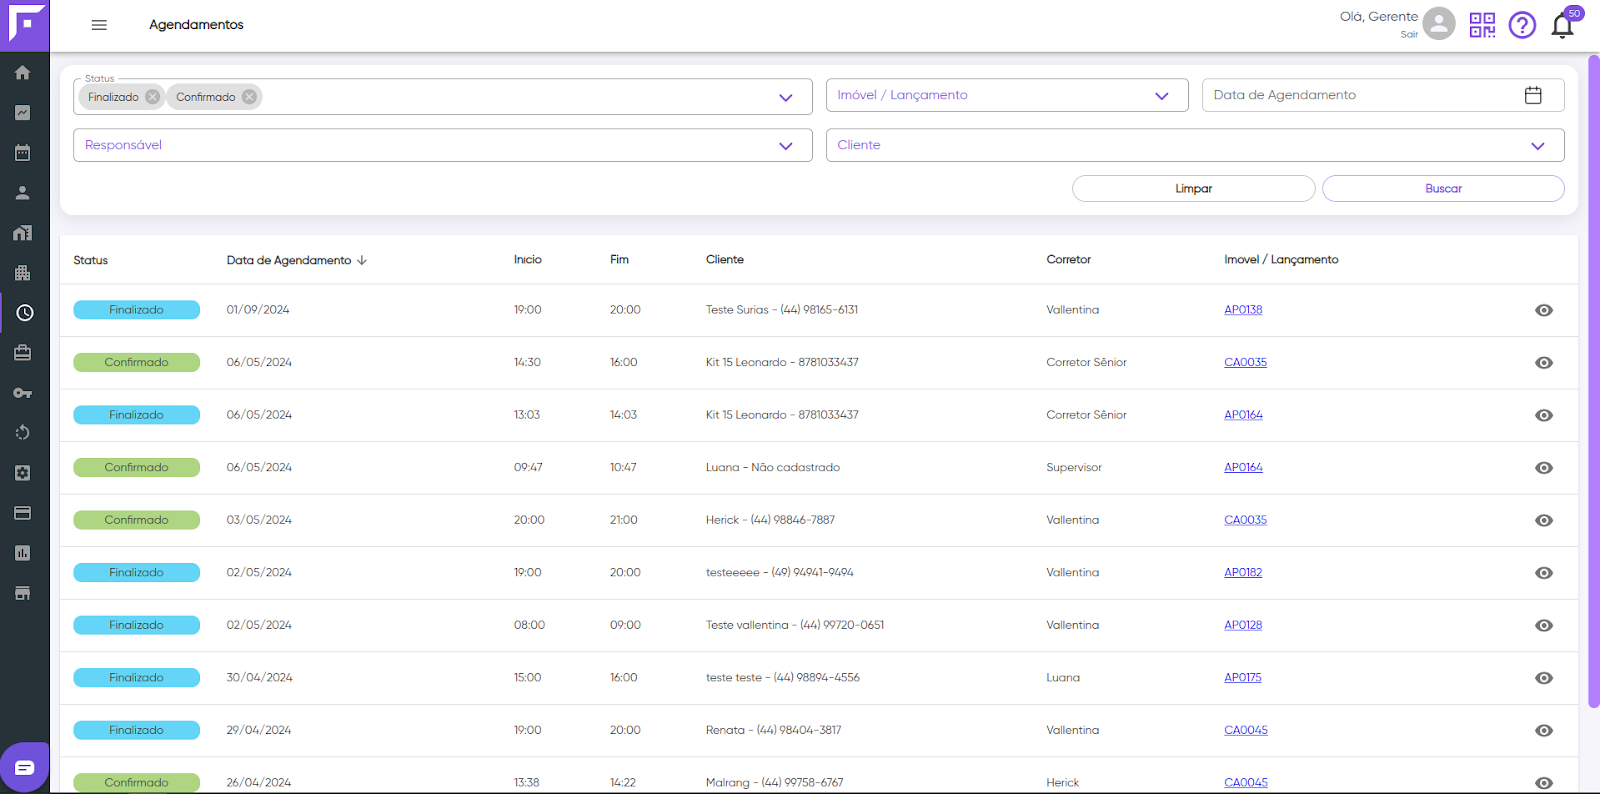Click the Corretor column header
The width and height of the screenshot is (1600, 794).
click(x=1069, y=259)
